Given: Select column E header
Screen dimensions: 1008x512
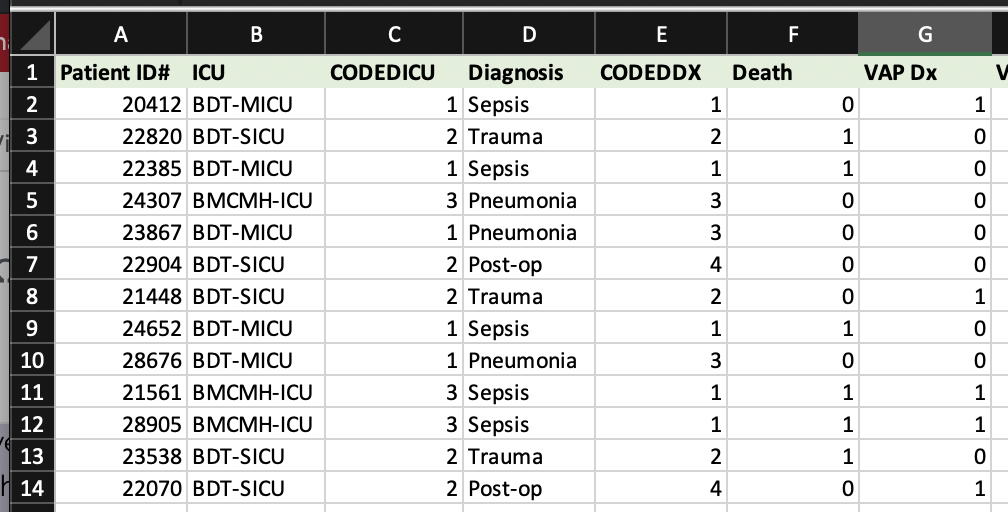Looking at the screenshot, I should tap(661, 35).
